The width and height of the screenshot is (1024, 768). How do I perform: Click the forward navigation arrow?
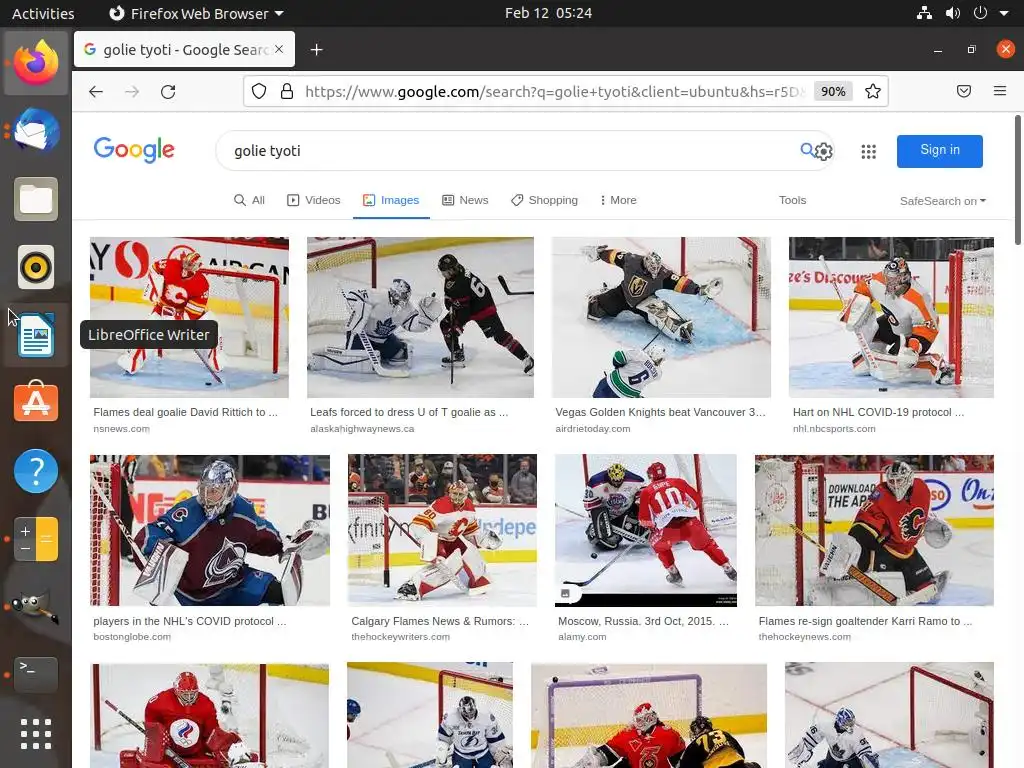[x=132, y=91]
